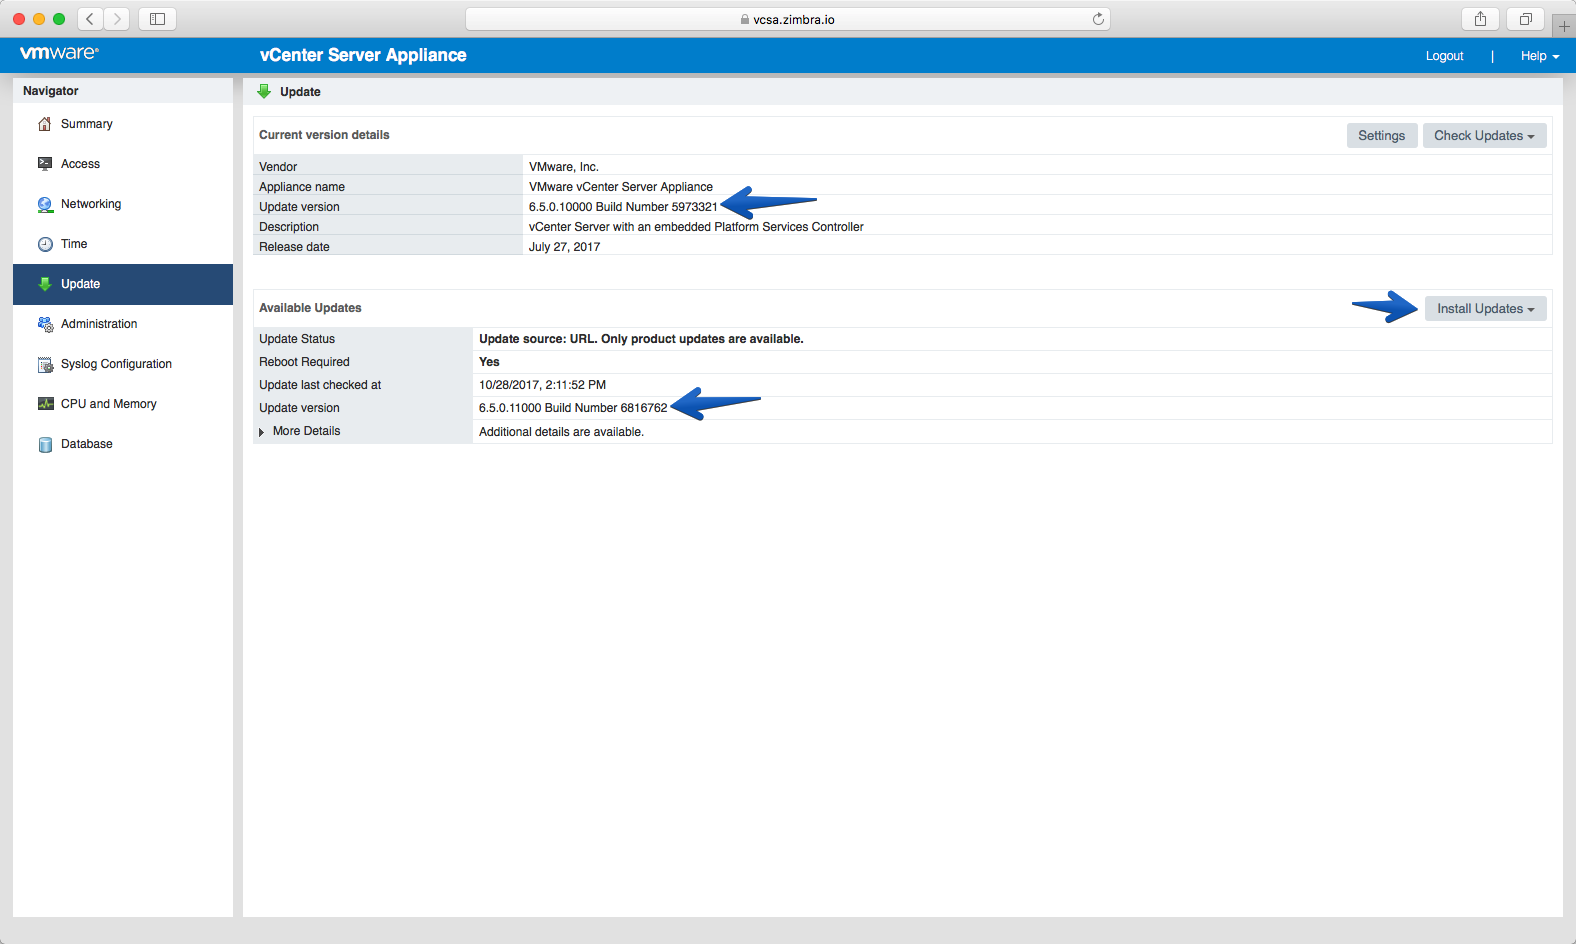Open the Install Updates dropdown
1576x944 pixels.
click(x=1486, y=309)
